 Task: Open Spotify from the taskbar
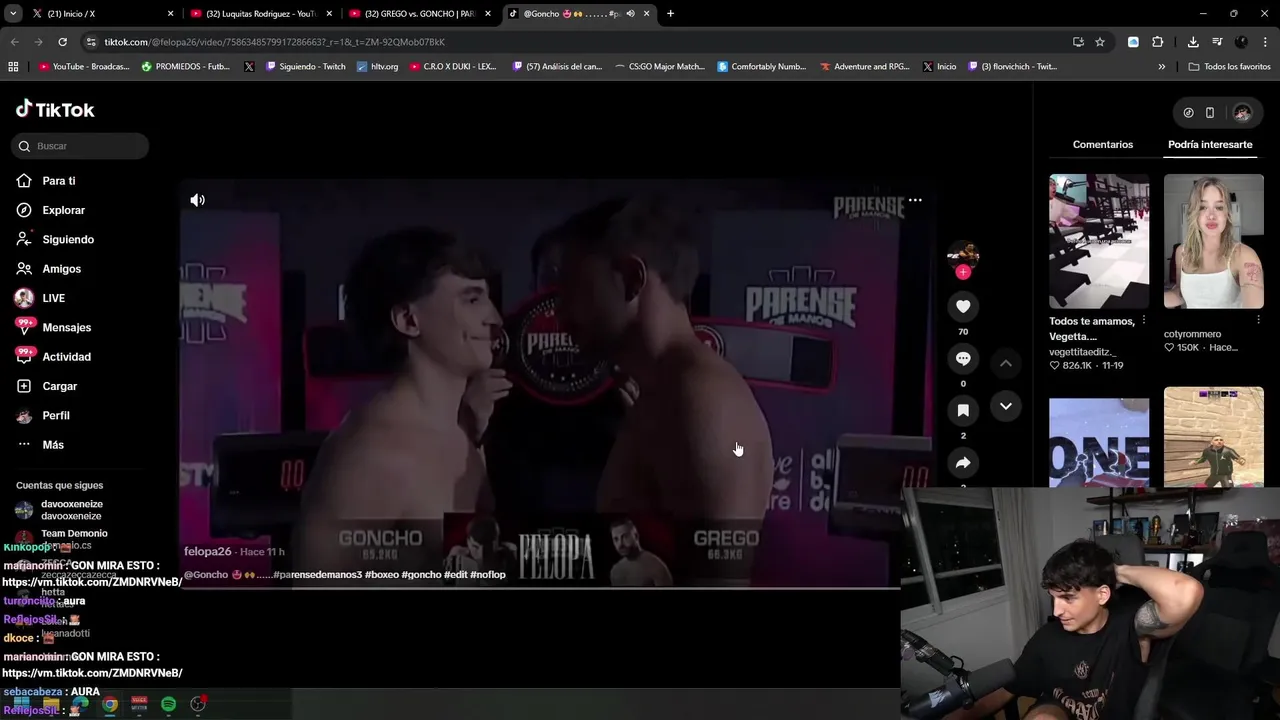(168, 704)
